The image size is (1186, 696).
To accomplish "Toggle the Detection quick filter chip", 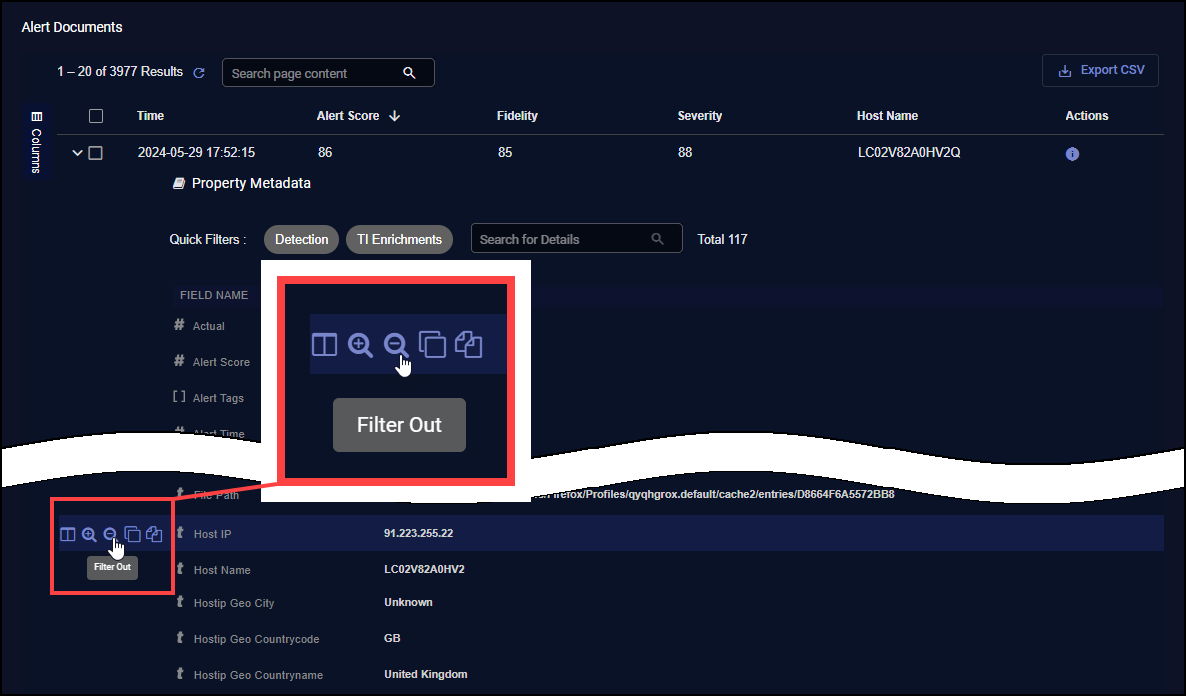I will pos(301,240).
